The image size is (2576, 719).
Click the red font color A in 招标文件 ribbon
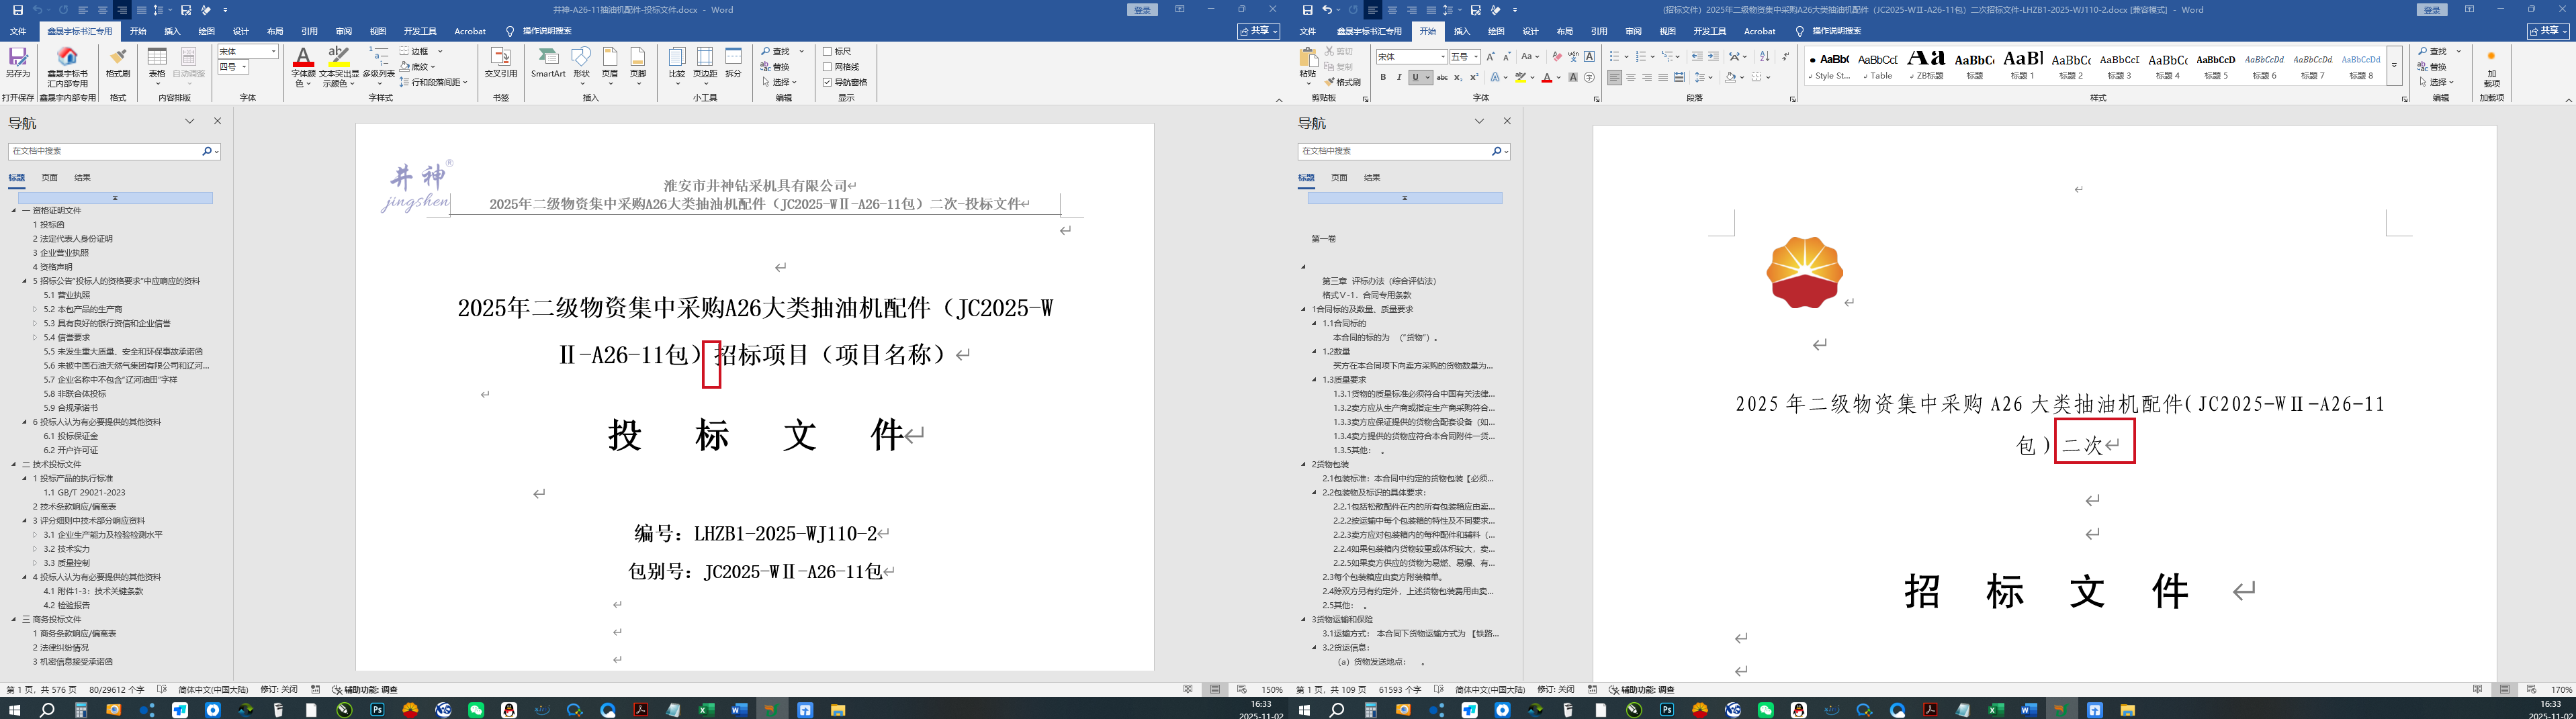1547,77
